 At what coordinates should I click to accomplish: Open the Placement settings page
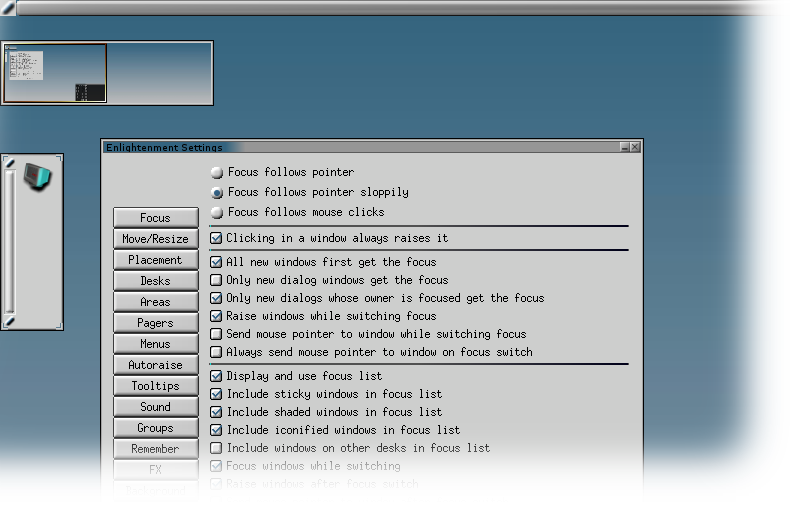pos(156,260)
